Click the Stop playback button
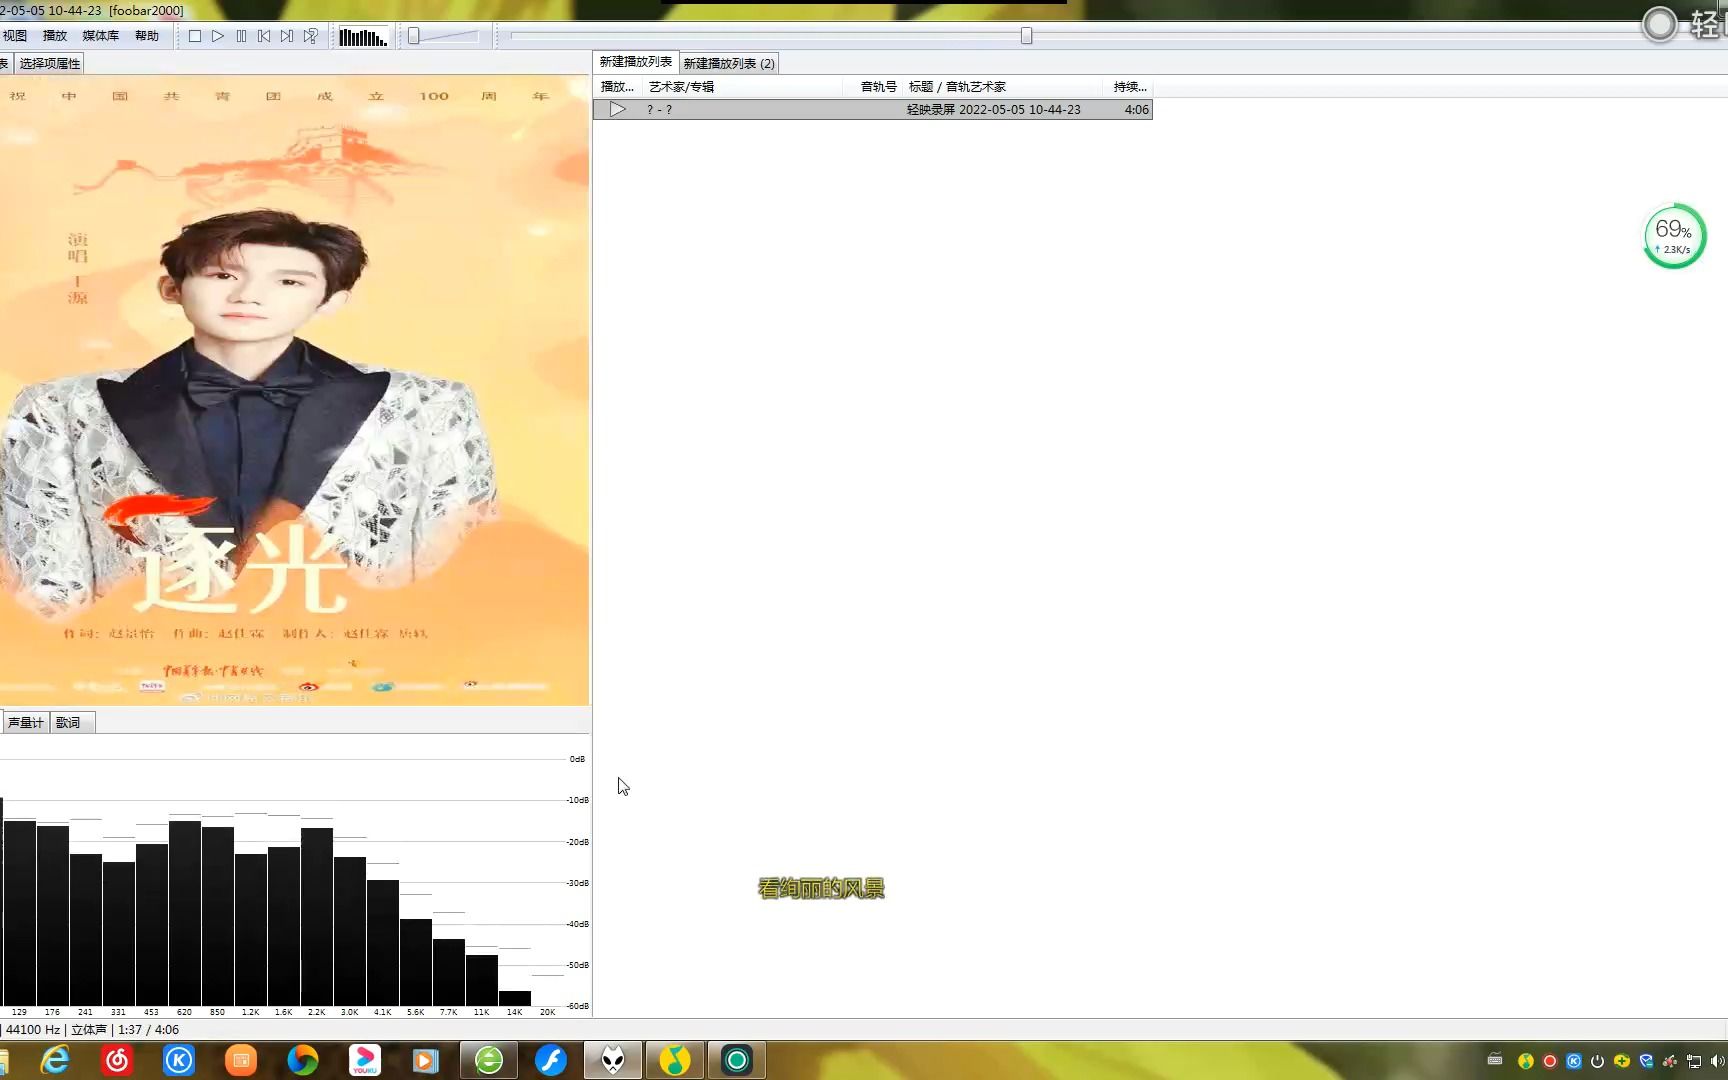 point(195,36)
